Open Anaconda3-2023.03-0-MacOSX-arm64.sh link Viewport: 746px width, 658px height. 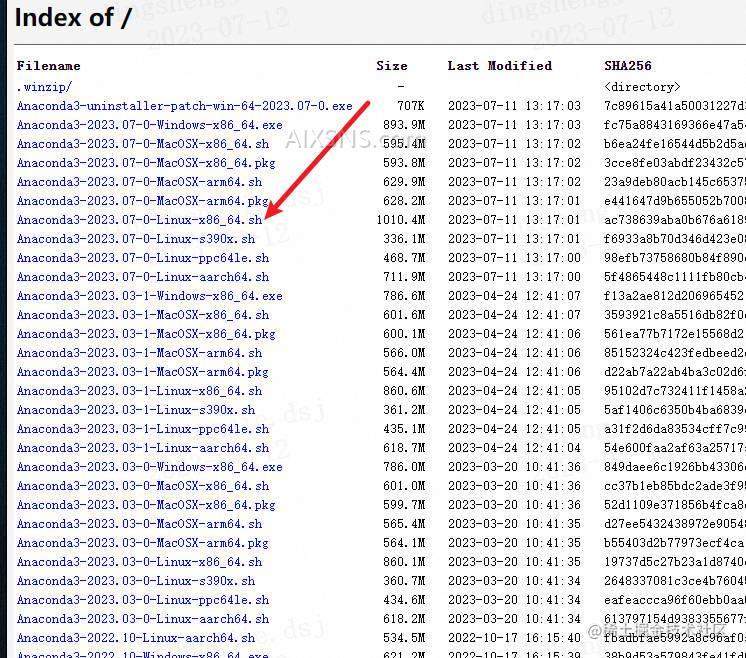pos(139,524)
